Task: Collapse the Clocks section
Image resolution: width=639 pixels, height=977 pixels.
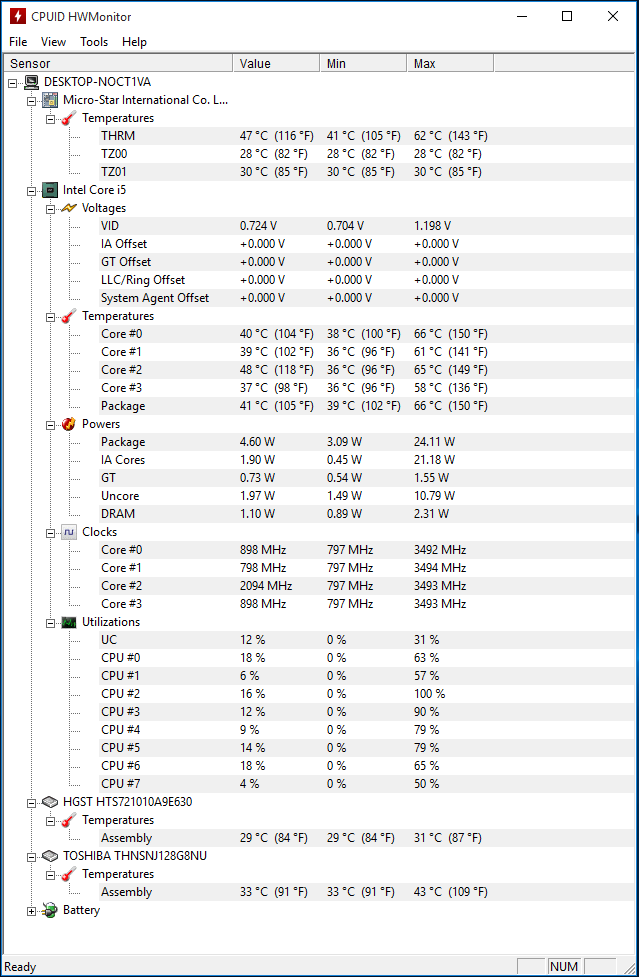Action: [50, 533]
